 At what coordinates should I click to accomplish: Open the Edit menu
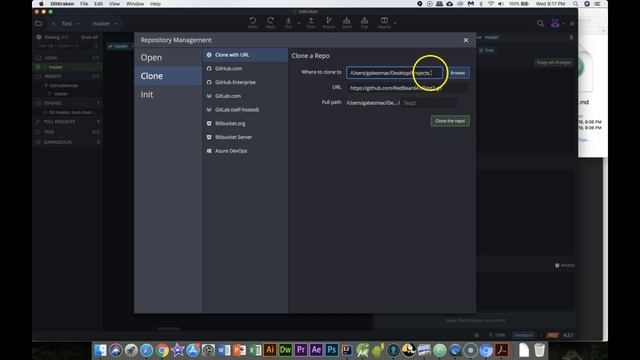point(98,4)
